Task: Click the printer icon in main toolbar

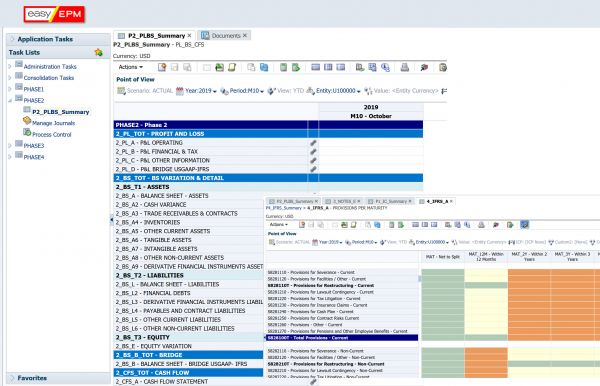Action: pos(404,67)
